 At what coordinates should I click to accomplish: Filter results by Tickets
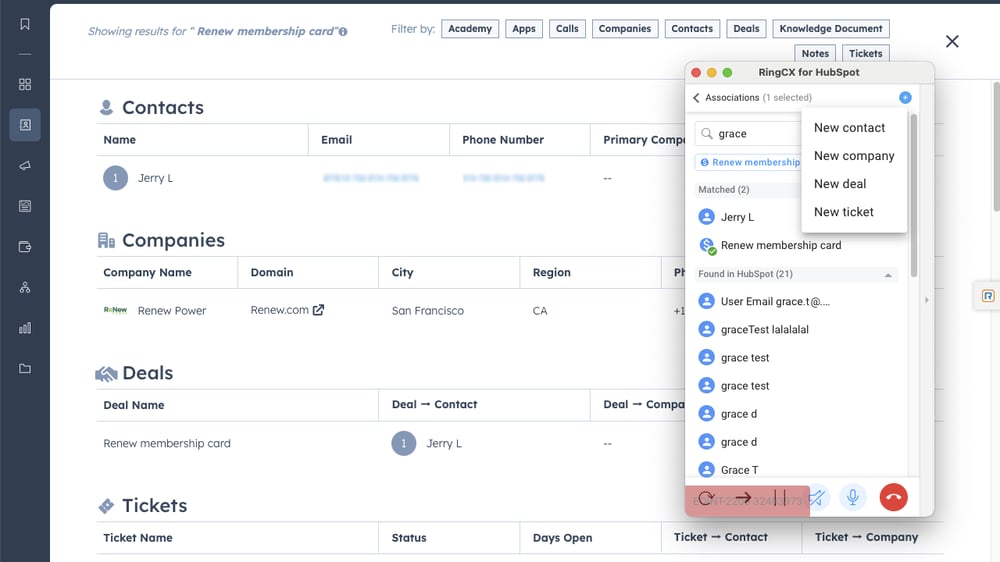[865, 54]
